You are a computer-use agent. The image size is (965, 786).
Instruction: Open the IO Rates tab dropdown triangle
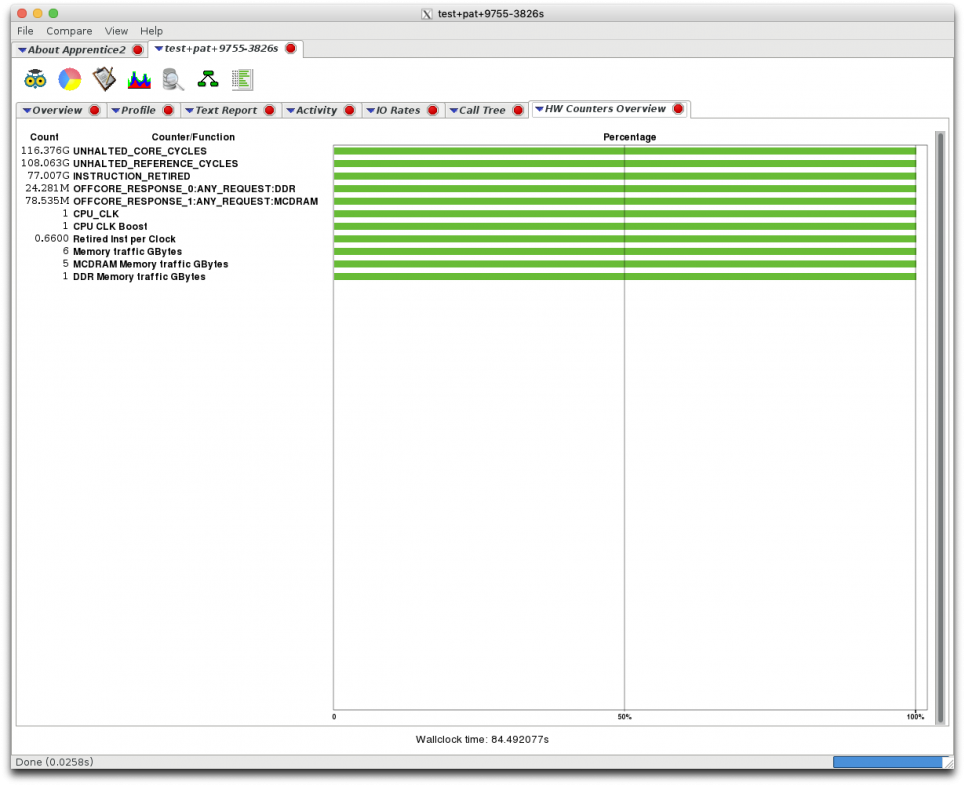point(371,110)
